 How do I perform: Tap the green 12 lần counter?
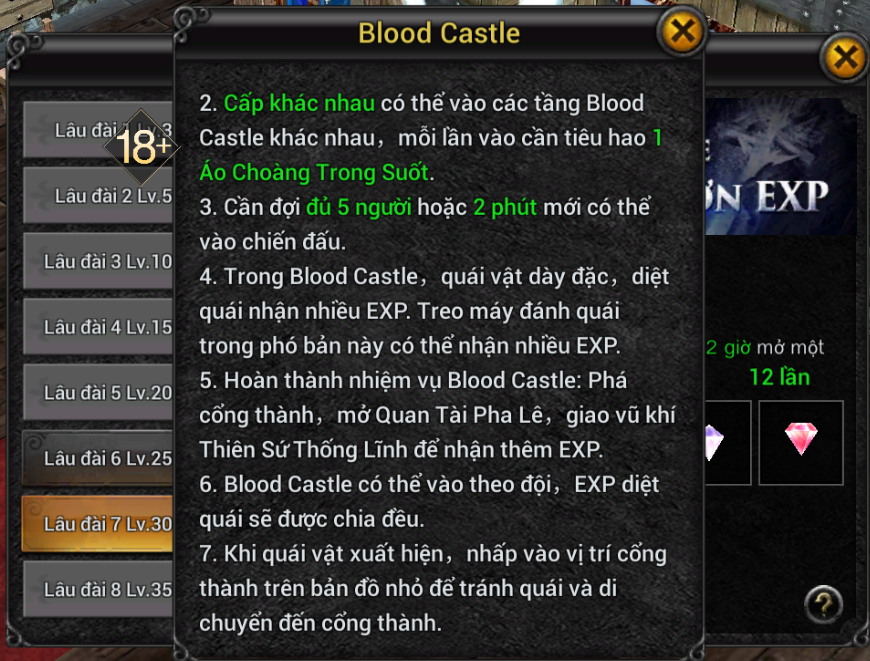(780, 377)
